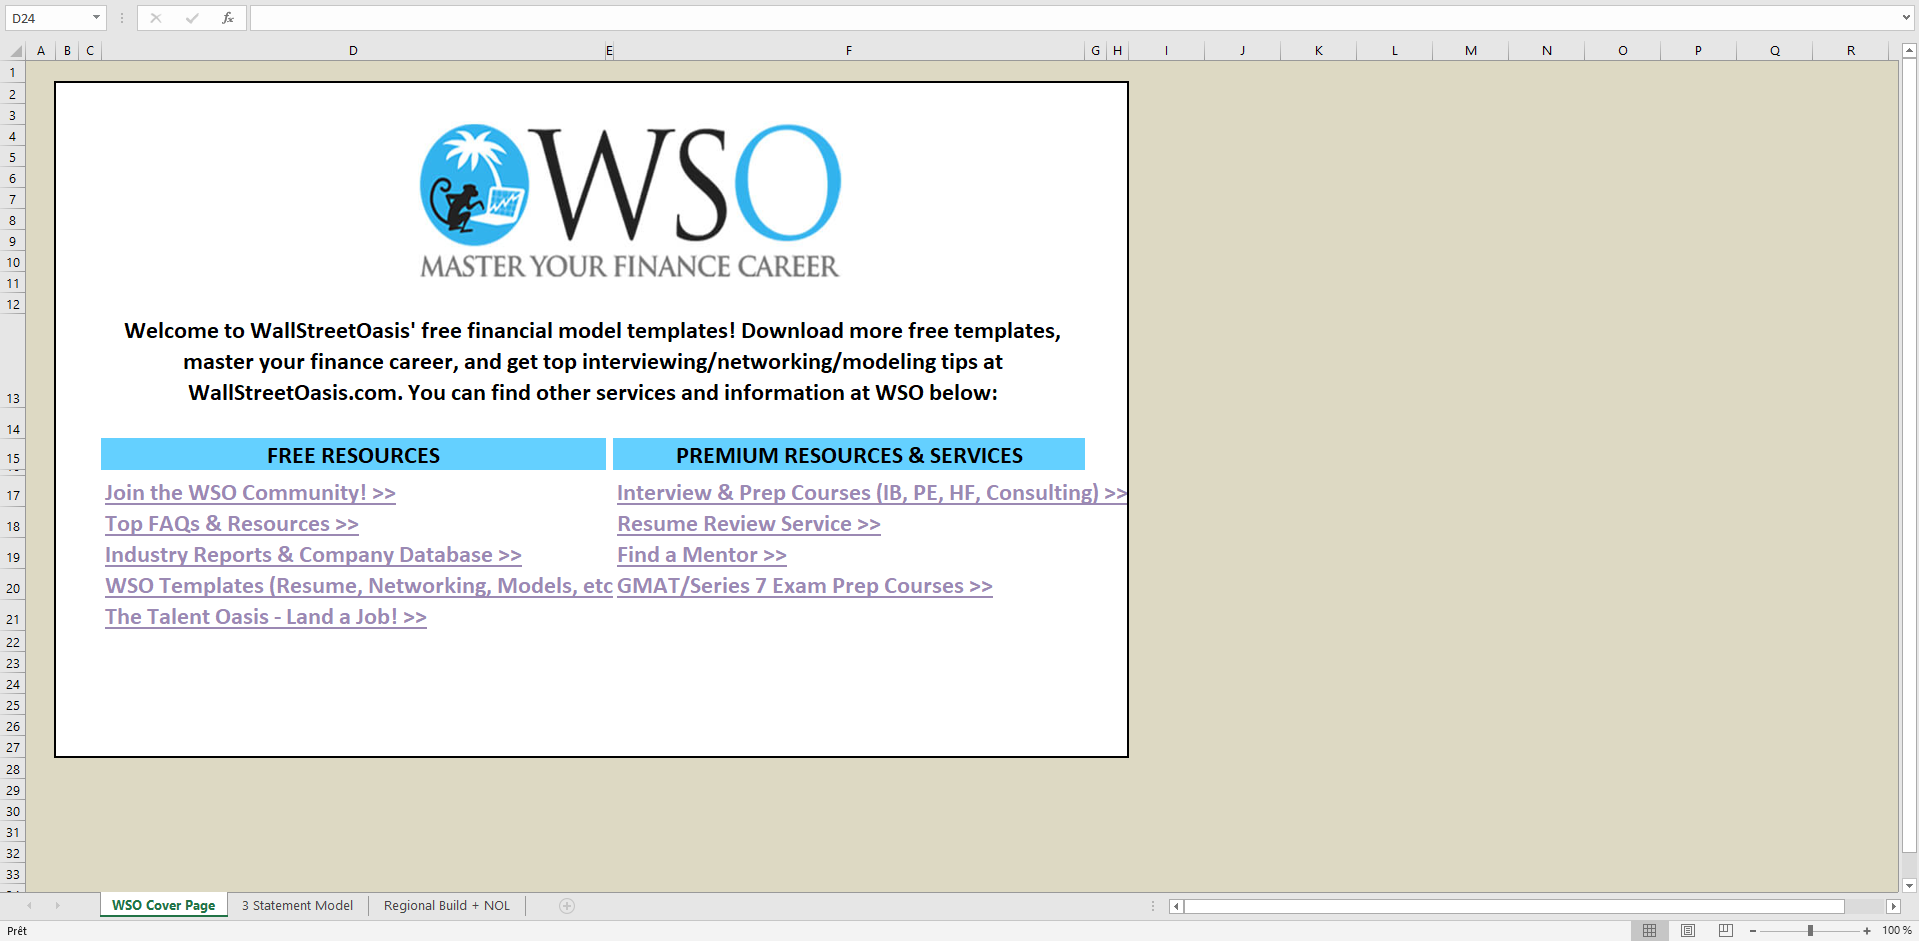1919x941 pixels.
Task: Select column A header
Action: [x=41, y=51]
